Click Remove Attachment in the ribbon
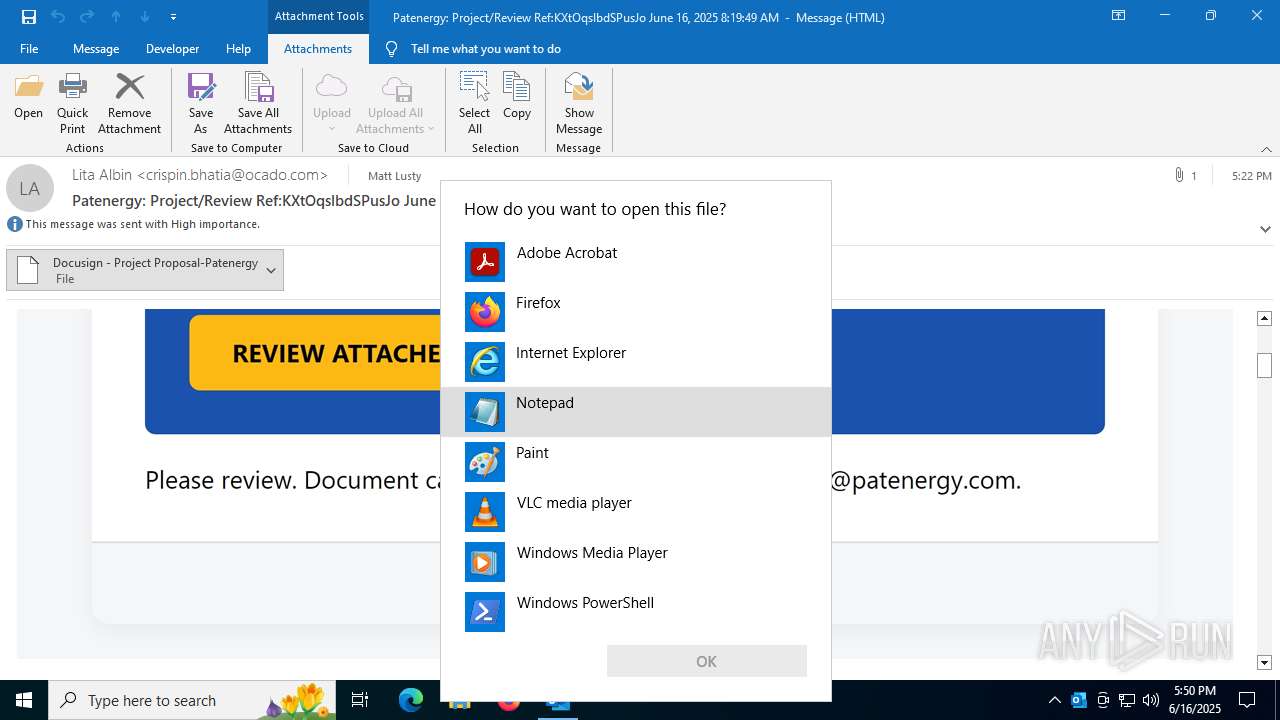 point(130,103)
